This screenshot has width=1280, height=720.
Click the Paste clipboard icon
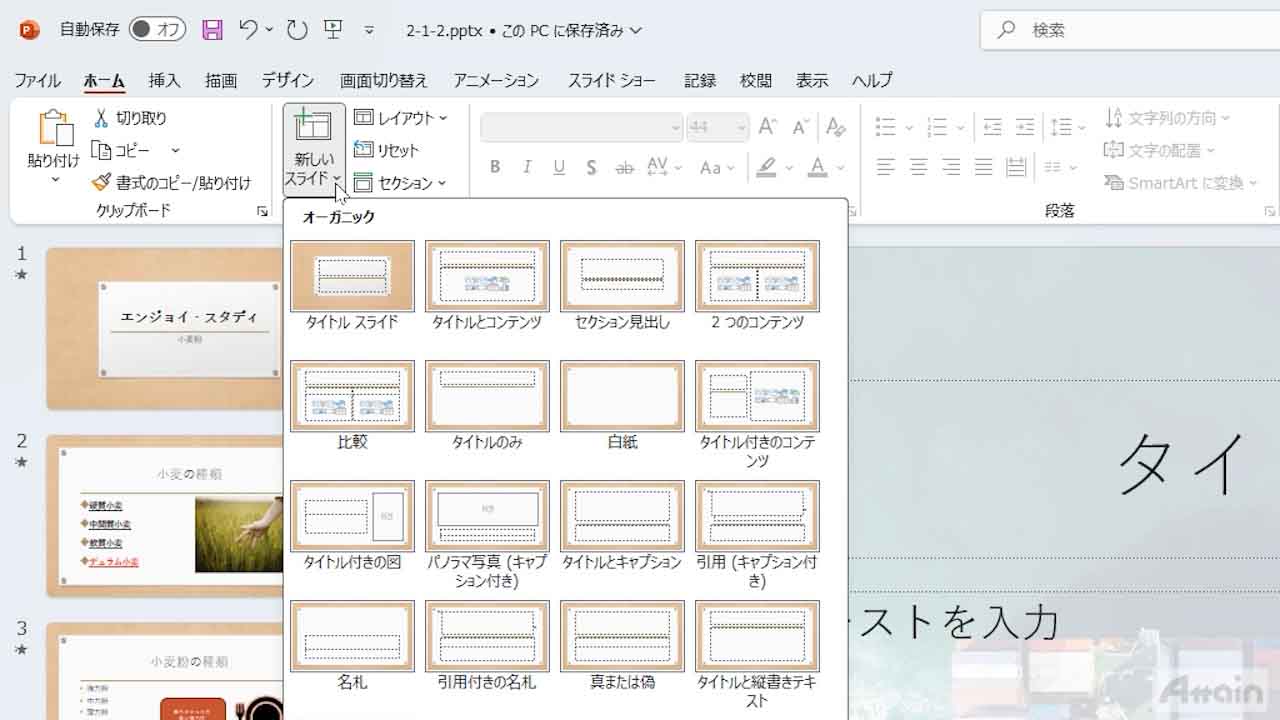[x=55, y=129]
